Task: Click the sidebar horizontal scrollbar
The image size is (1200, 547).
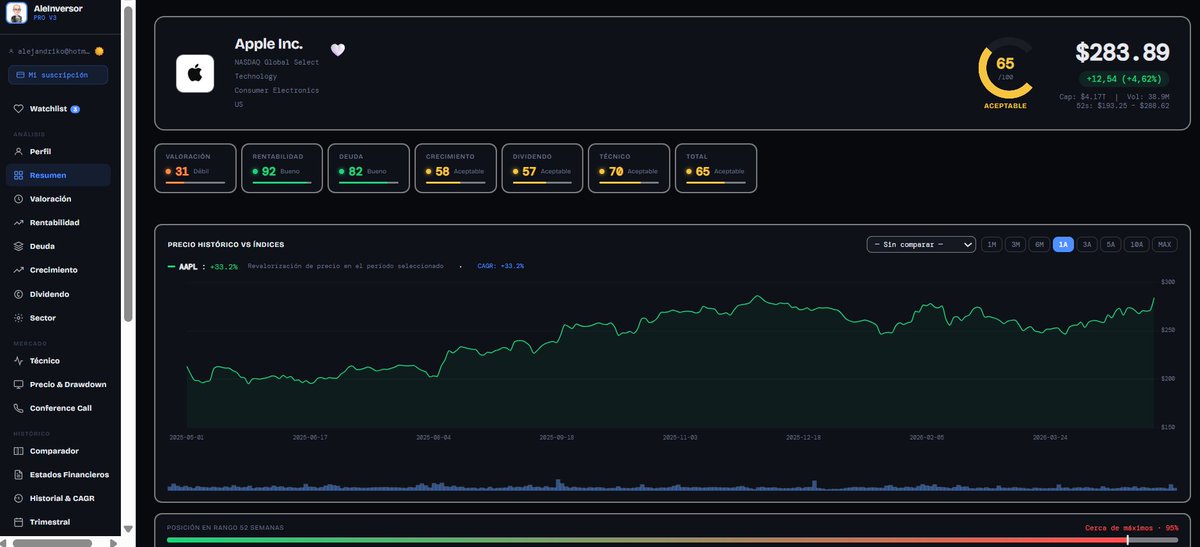Action: (x=51, y=543)
